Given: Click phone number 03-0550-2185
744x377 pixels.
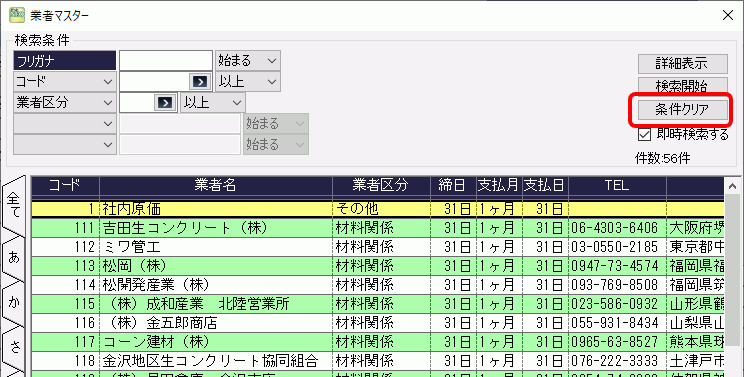Looking at the screenshot, I should (614, 247).
